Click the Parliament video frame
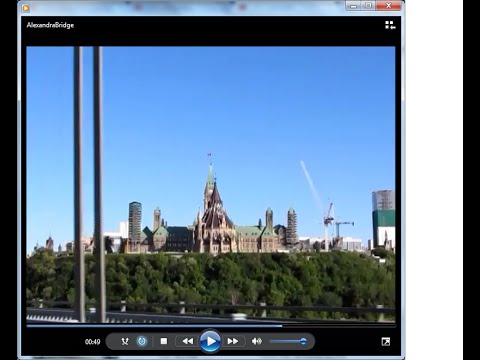This screenshot has height=360, width=480. click(211, 185)
